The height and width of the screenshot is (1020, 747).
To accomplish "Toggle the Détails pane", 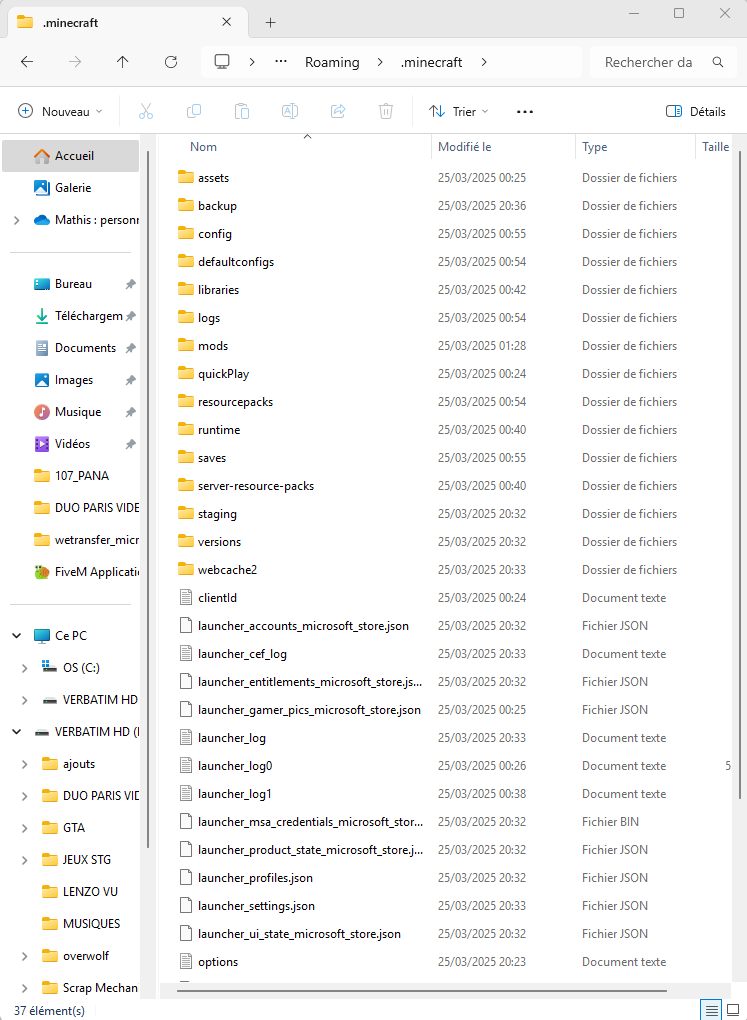I will point(696,111).
